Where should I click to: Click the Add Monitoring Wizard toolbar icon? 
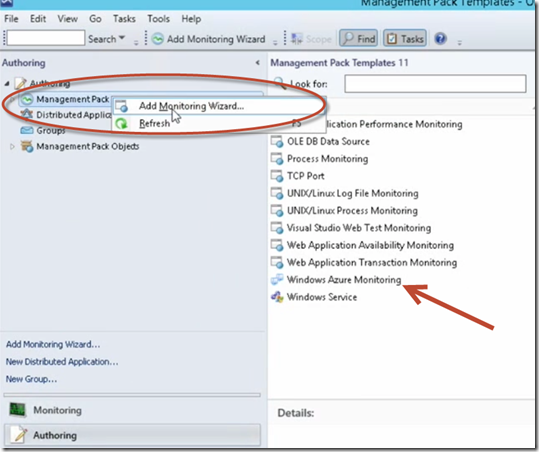click(x=157, y=39)
